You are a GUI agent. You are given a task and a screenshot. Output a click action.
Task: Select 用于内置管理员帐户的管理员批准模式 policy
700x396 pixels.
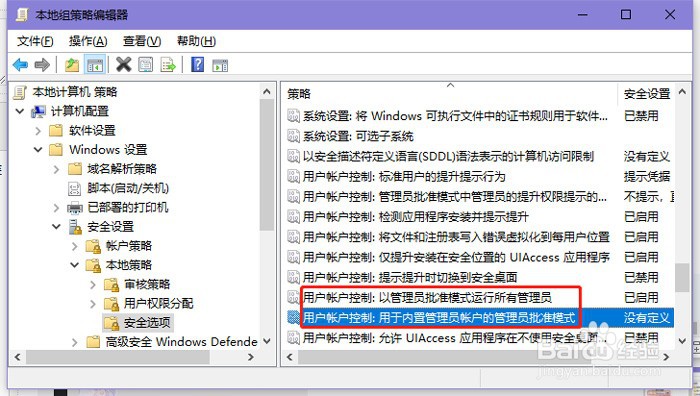tap(479, 317)
